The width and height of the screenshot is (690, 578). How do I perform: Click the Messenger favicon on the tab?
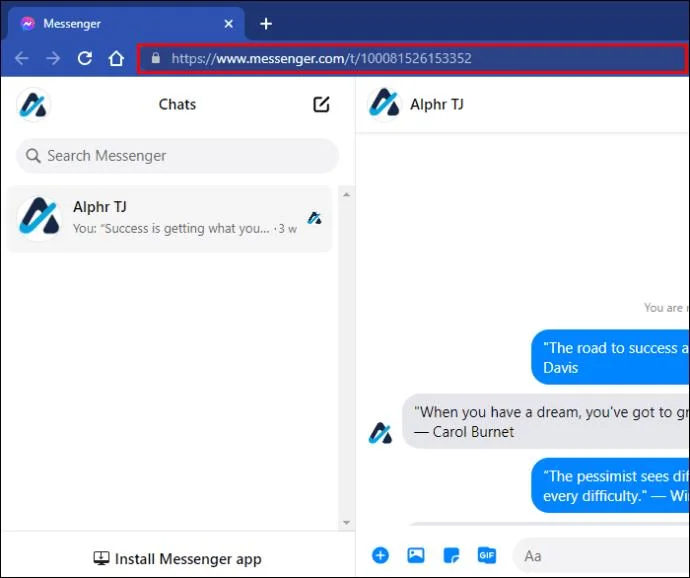point(28,24)
